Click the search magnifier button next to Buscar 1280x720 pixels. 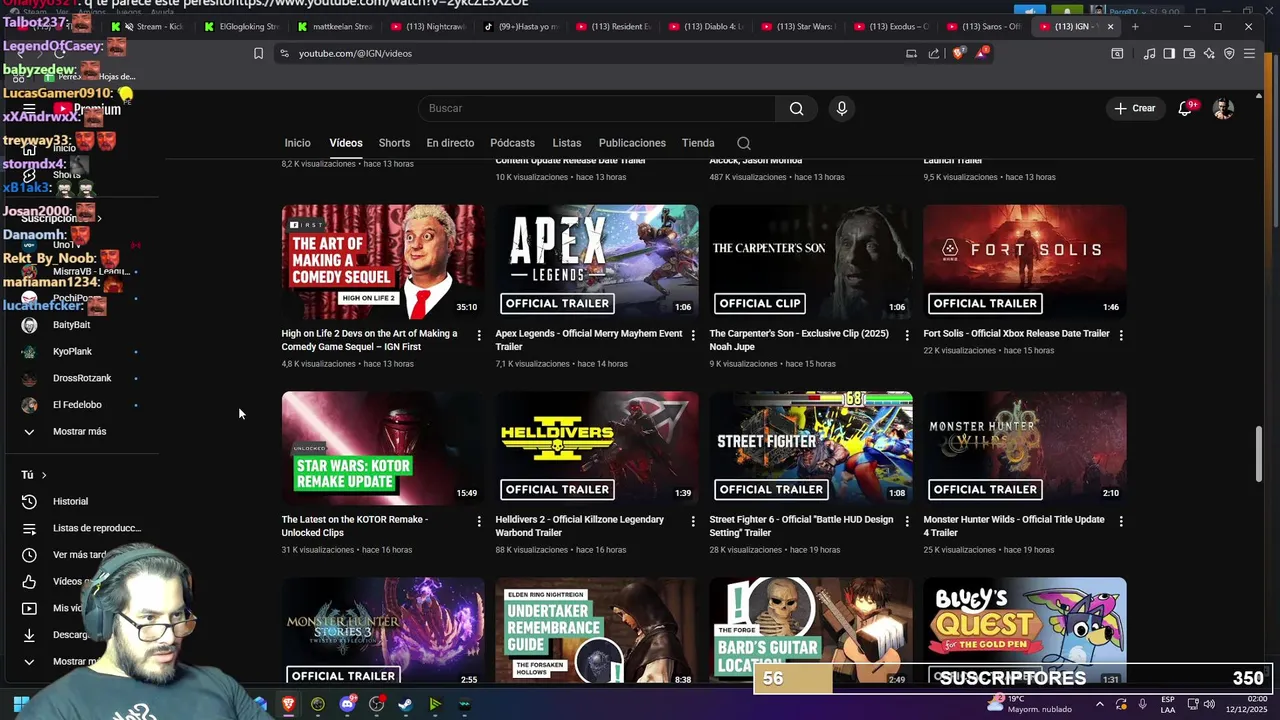(x=796, y=108)
